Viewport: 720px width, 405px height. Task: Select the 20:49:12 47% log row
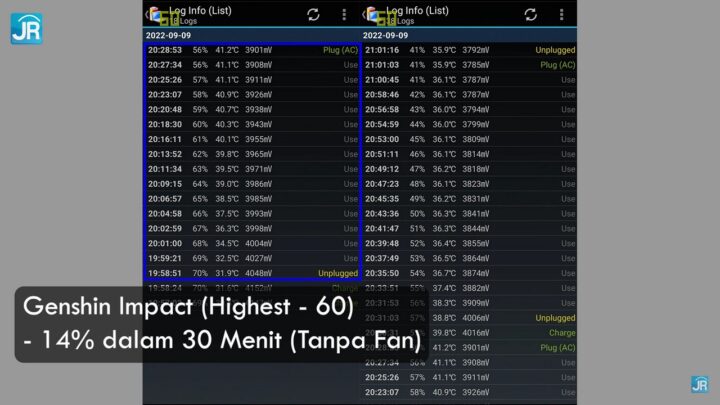[x=469, y=169]
